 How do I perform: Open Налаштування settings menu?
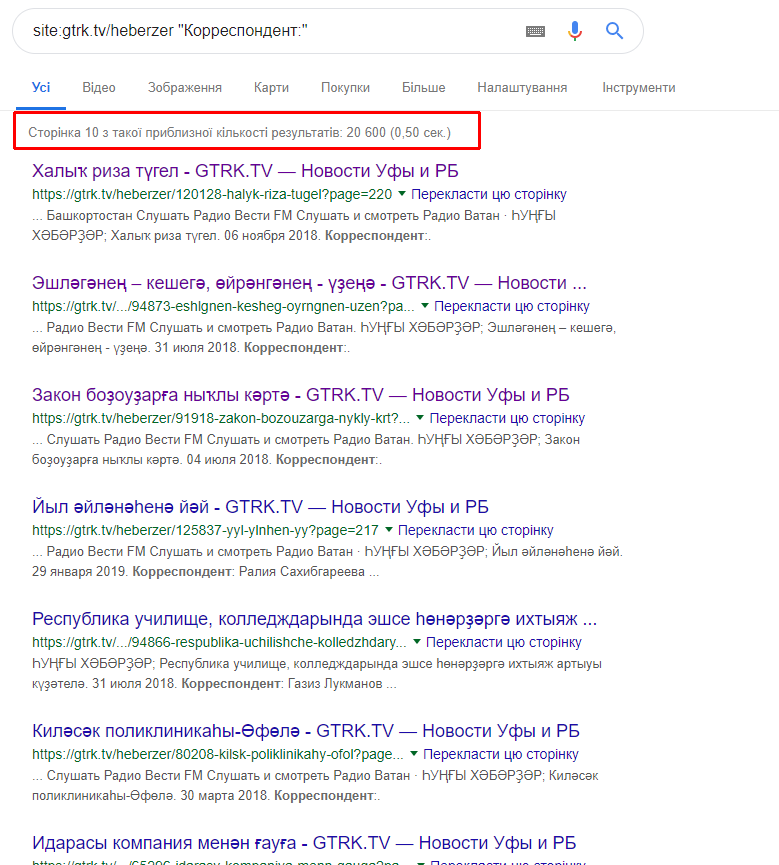click(x=522, y=88)
